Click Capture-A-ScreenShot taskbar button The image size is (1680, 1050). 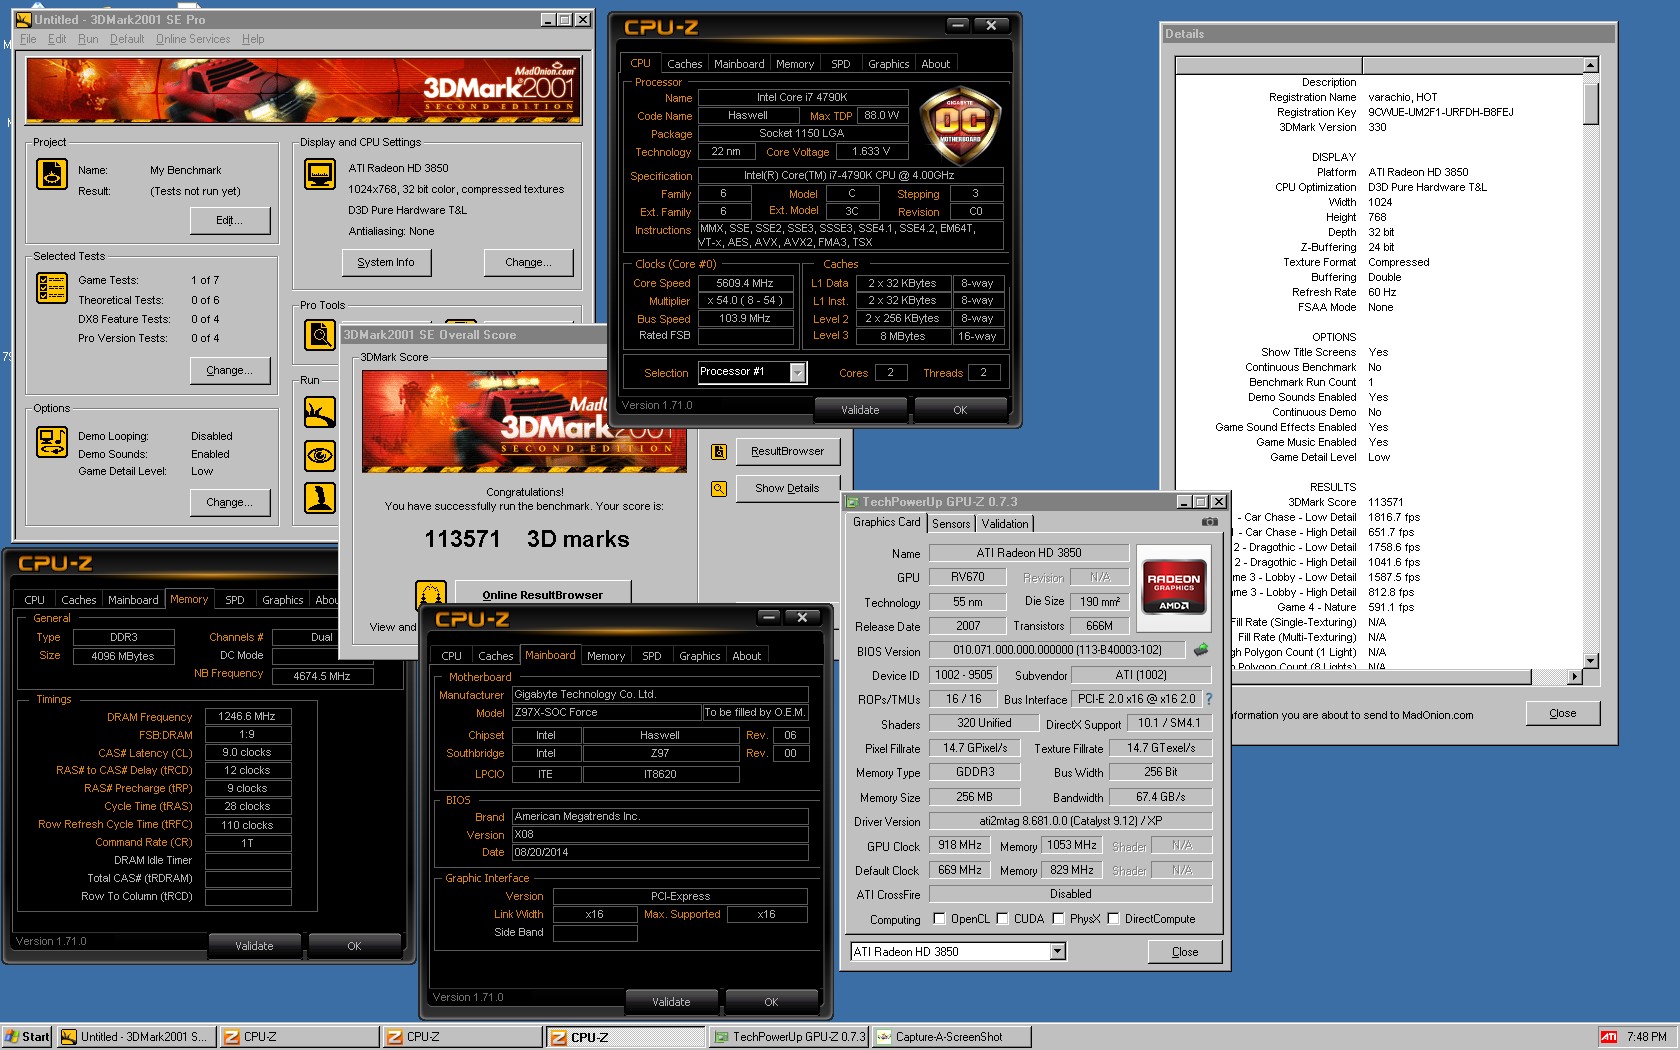[950, 1037]
